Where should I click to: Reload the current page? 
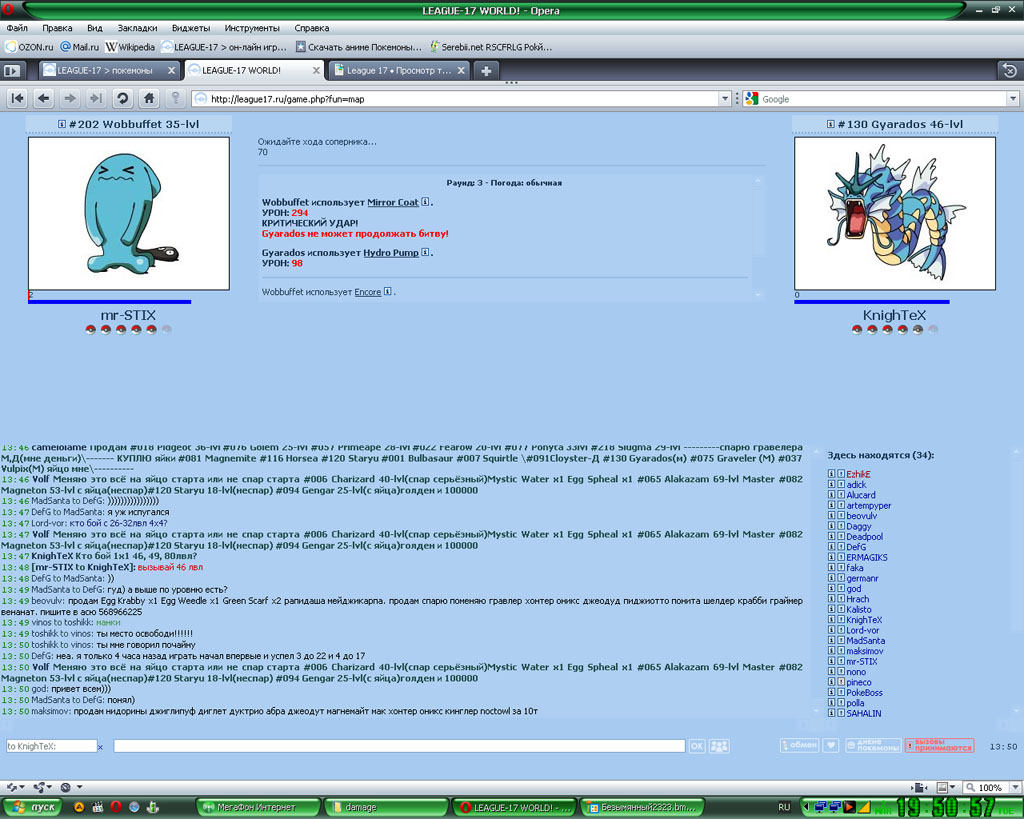(x=122, y=99)
